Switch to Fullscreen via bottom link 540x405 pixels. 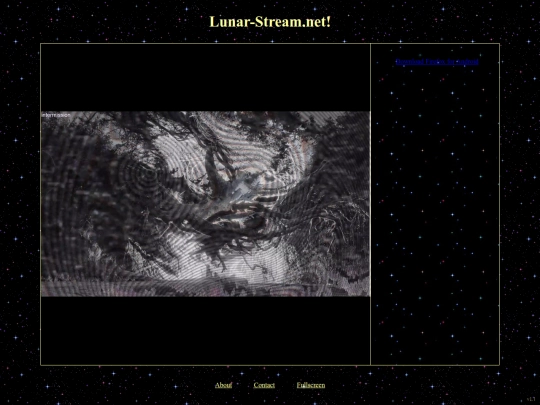click(311, 385)
